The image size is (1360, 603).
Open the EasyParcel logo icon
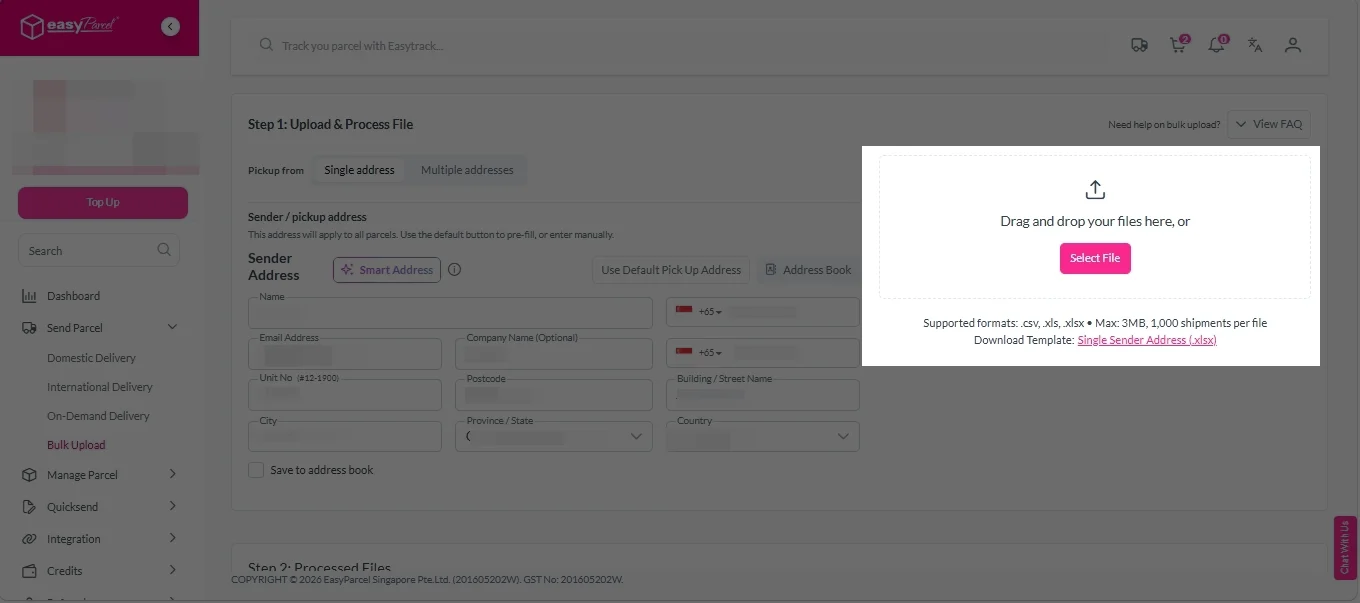(35, 27)
